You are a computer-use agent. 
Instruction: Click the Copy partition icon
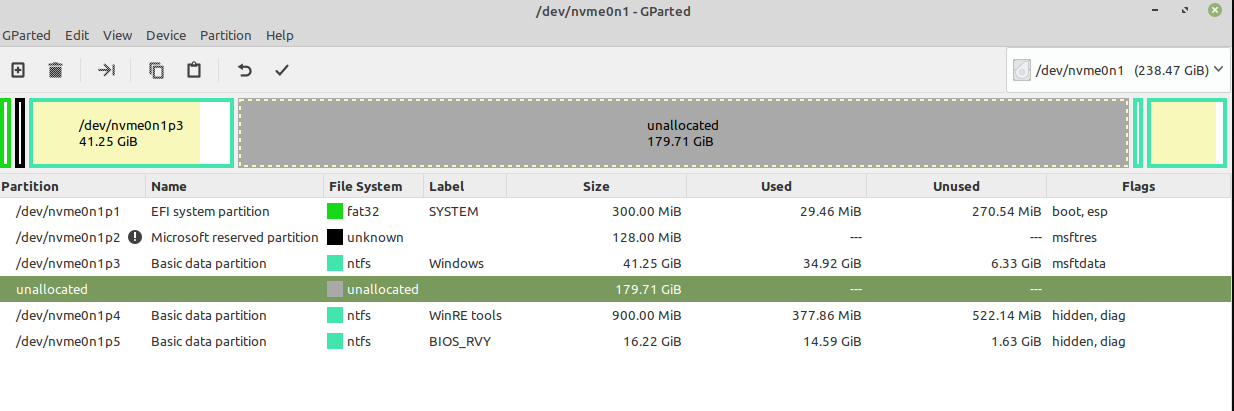[157, 70]
